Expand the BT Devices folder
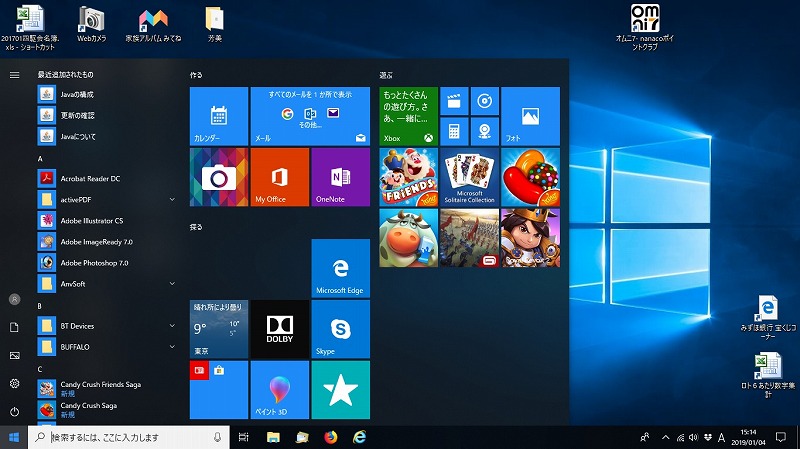The width and height of the screenshot is (800, 449). (107, 326)
